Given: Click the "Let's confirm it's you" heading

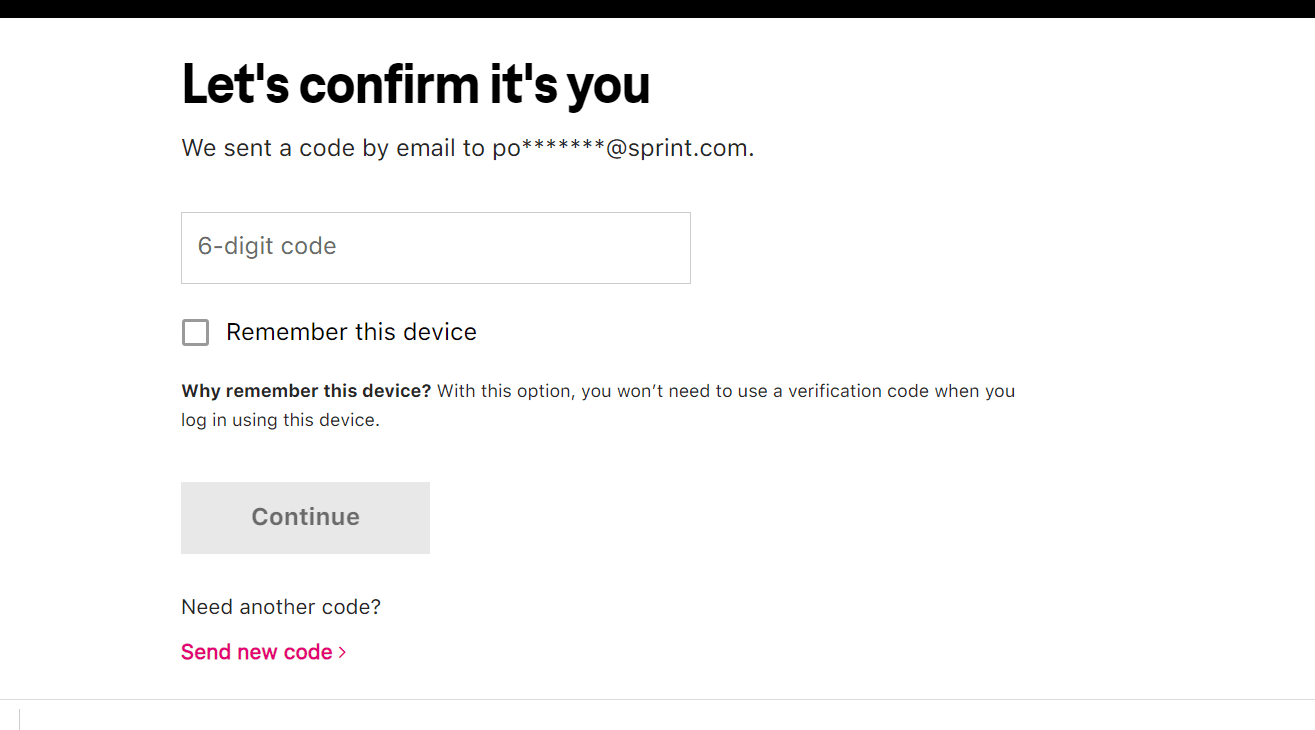Looking at the screenshot, I should pyautogui.click(x=415, y=84).
